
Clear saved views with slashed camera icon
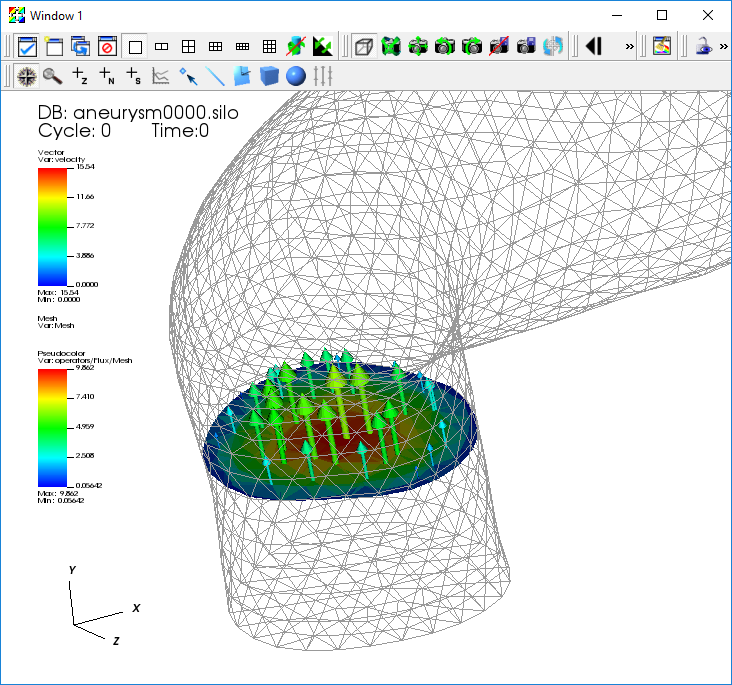click(499, 47)
